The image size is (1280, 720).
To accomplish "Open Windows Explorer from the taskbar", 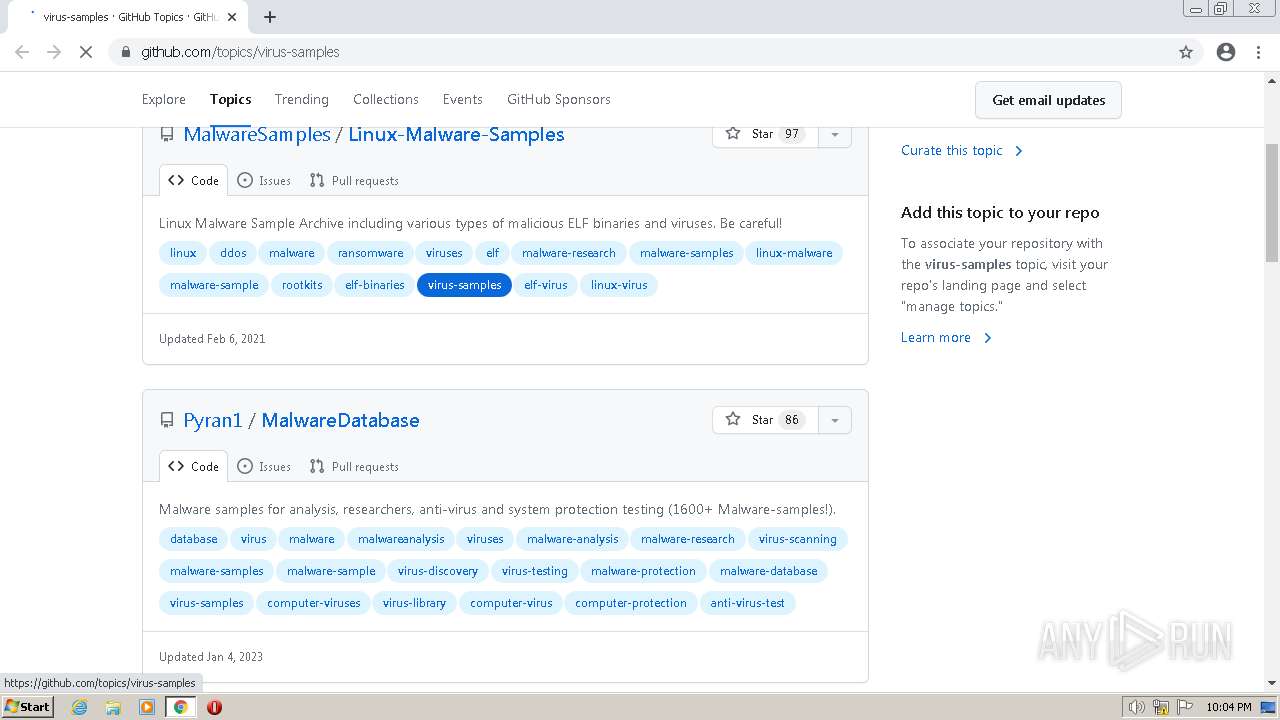I will pyautogui.click(x=113, y=707).
